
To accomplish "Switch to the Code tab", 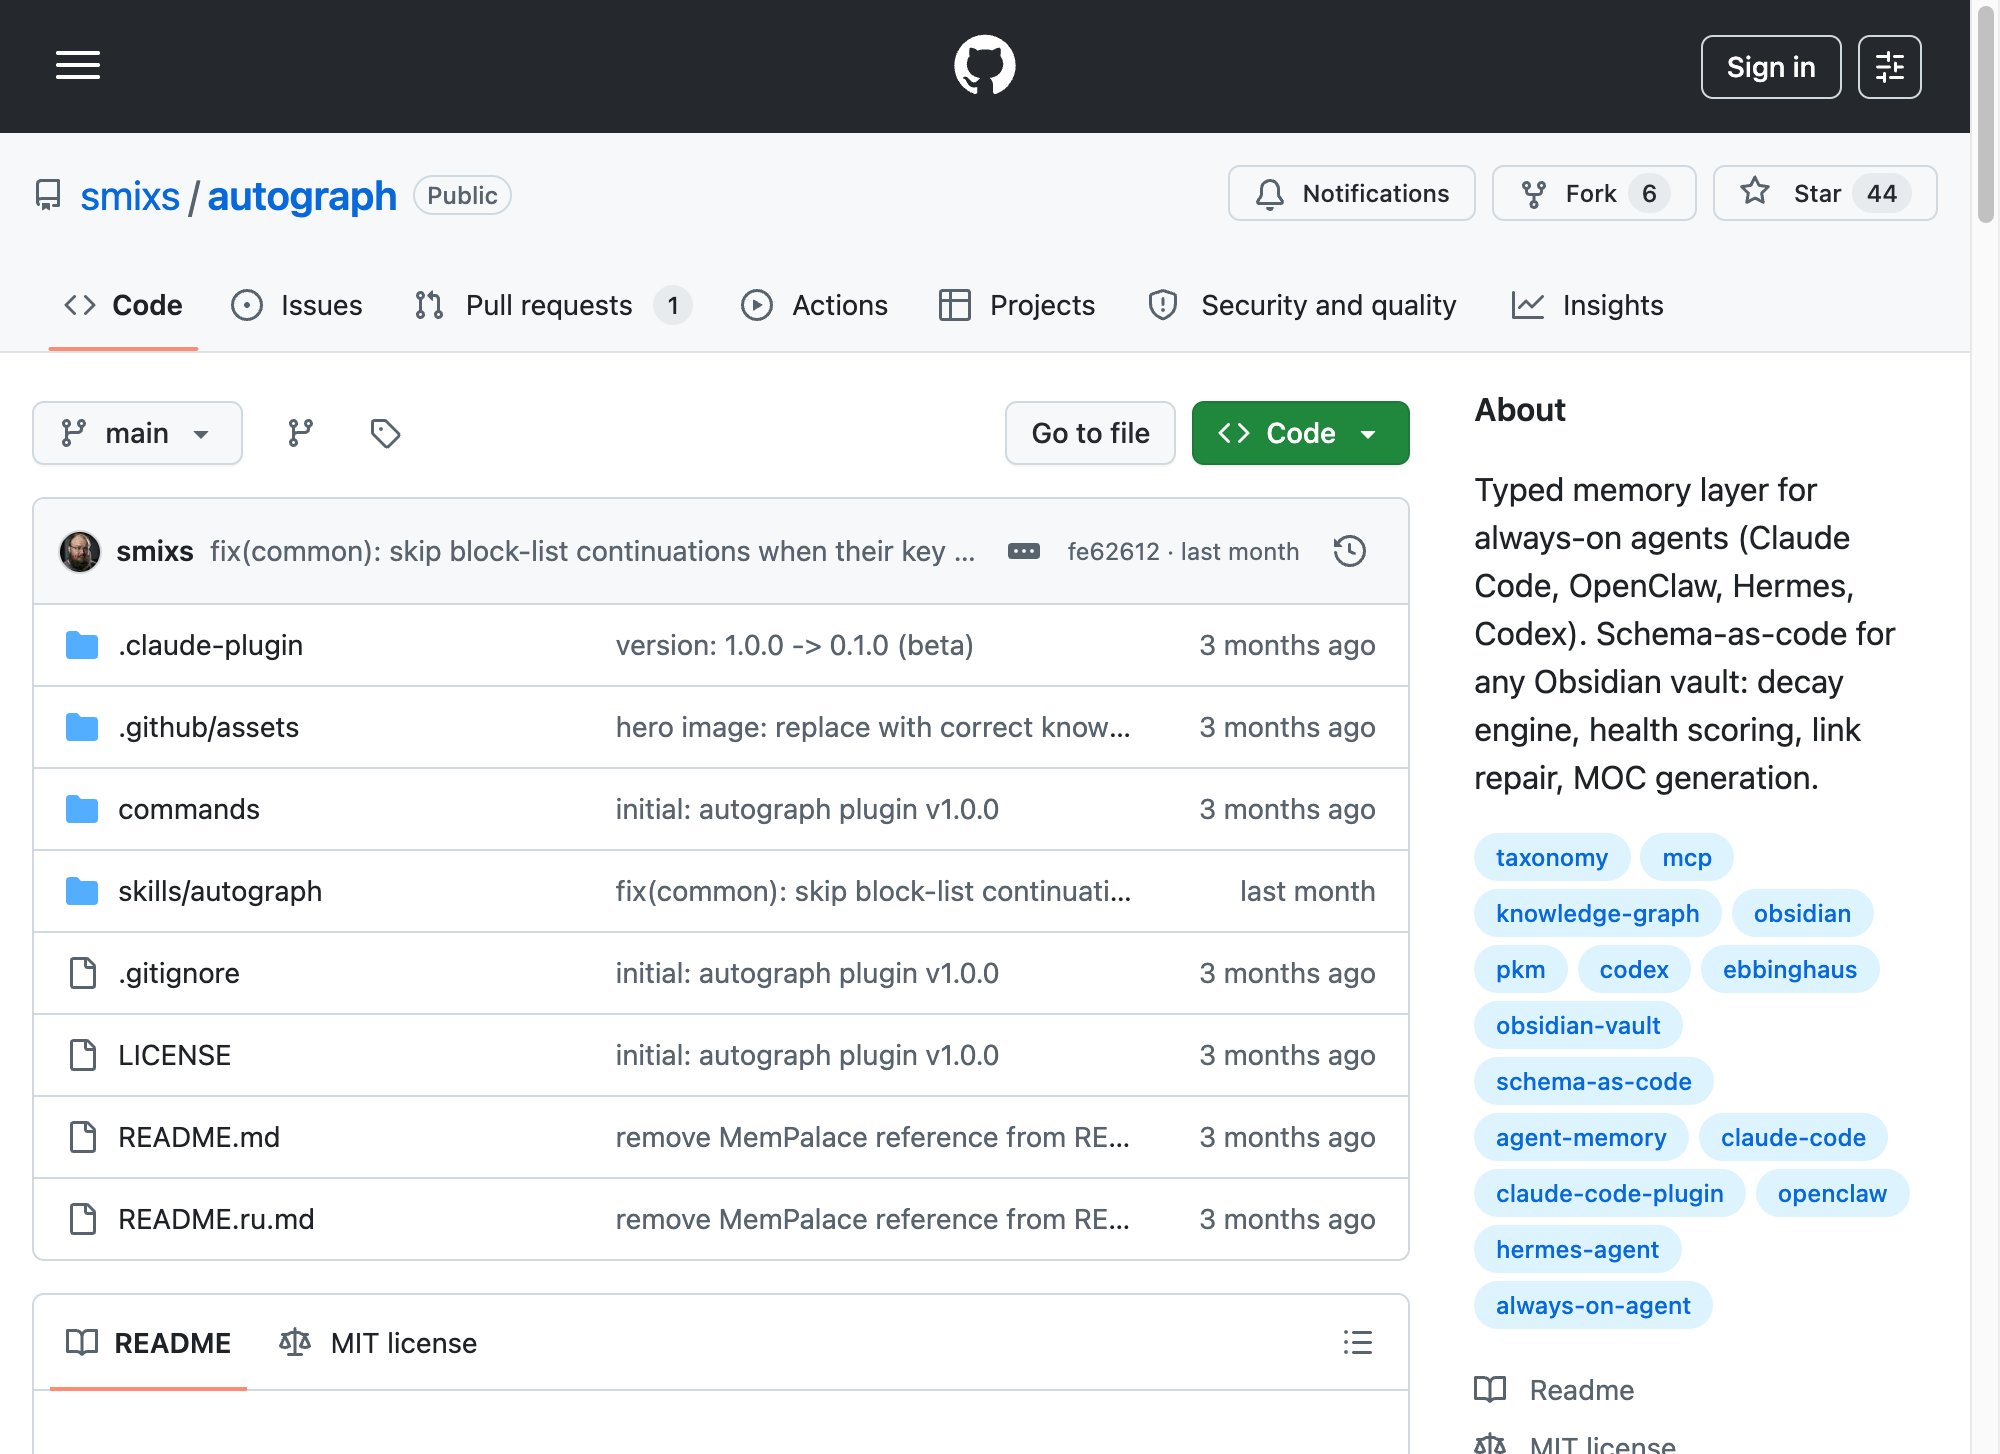I will click(x=123, y=305).
